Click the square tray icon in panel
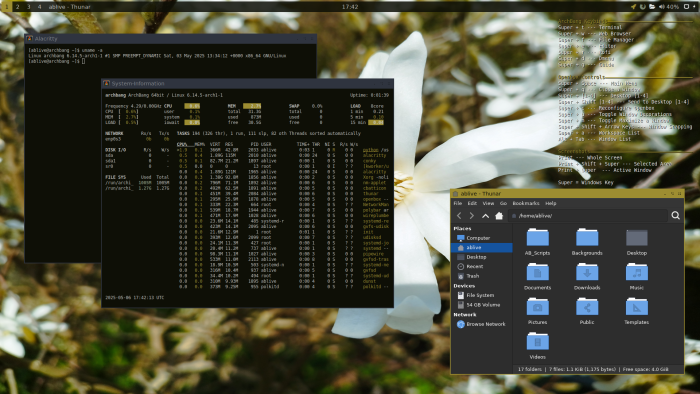This screenshot has width=700, height=394. (687, 7)
